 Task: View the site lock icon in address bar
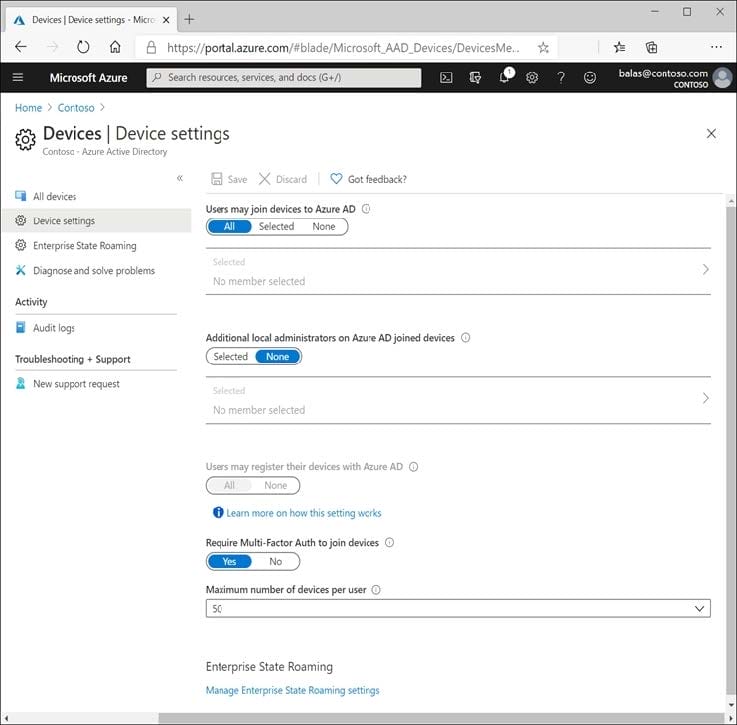[151, 47]
